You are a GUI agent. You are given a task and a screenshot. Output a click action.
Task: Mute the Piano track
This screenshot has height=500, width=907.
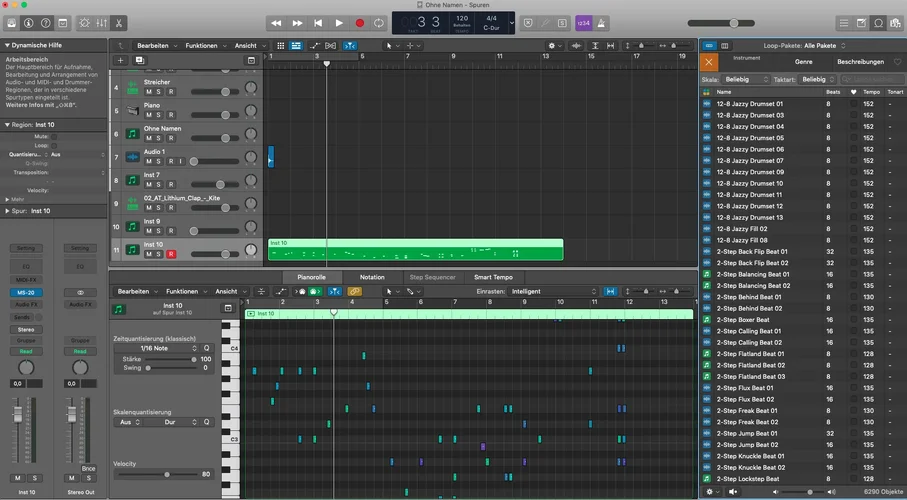click(148, 116)
